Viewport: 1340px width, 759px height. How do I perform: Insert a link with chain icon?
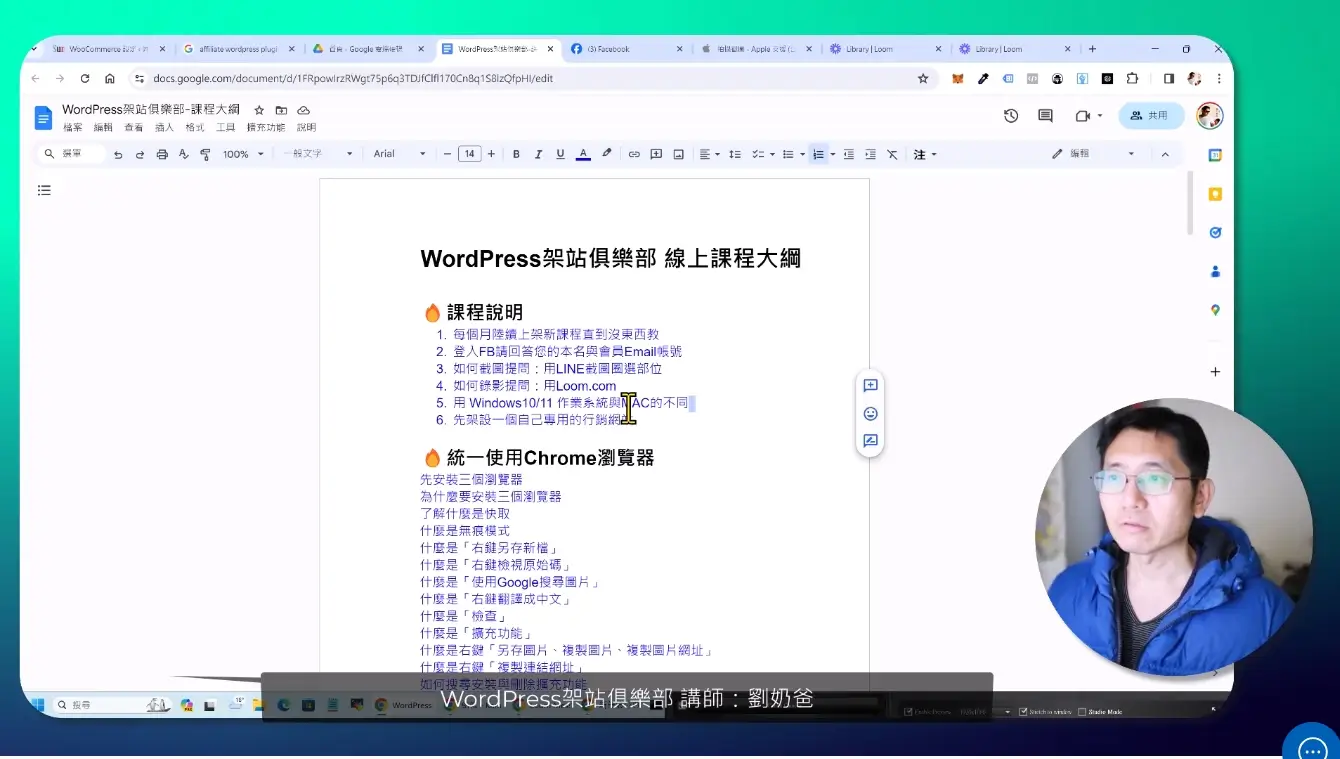(x=634, y=154)
